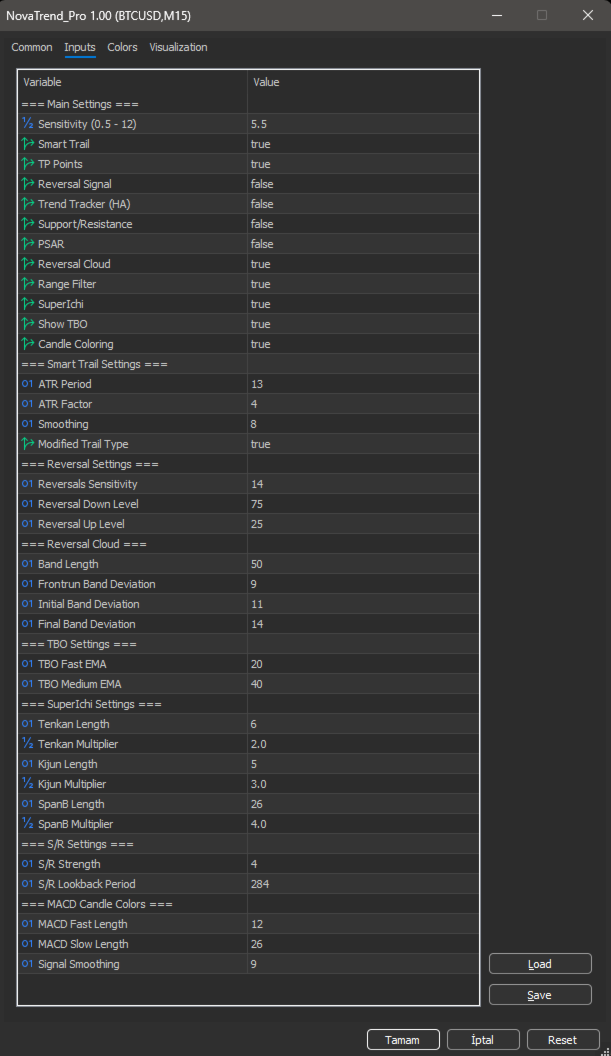The width and height of the screenshot is (611, 1056).
Task: Go to the Visualization tab
Action: pos(178,47)
